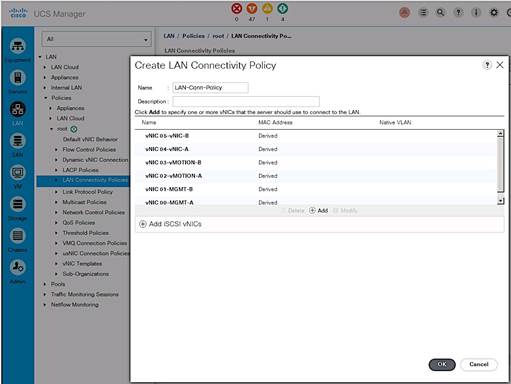511x384 pixels.
Task: Open the VM section icon in sidebar
Action: coord(18,172)
